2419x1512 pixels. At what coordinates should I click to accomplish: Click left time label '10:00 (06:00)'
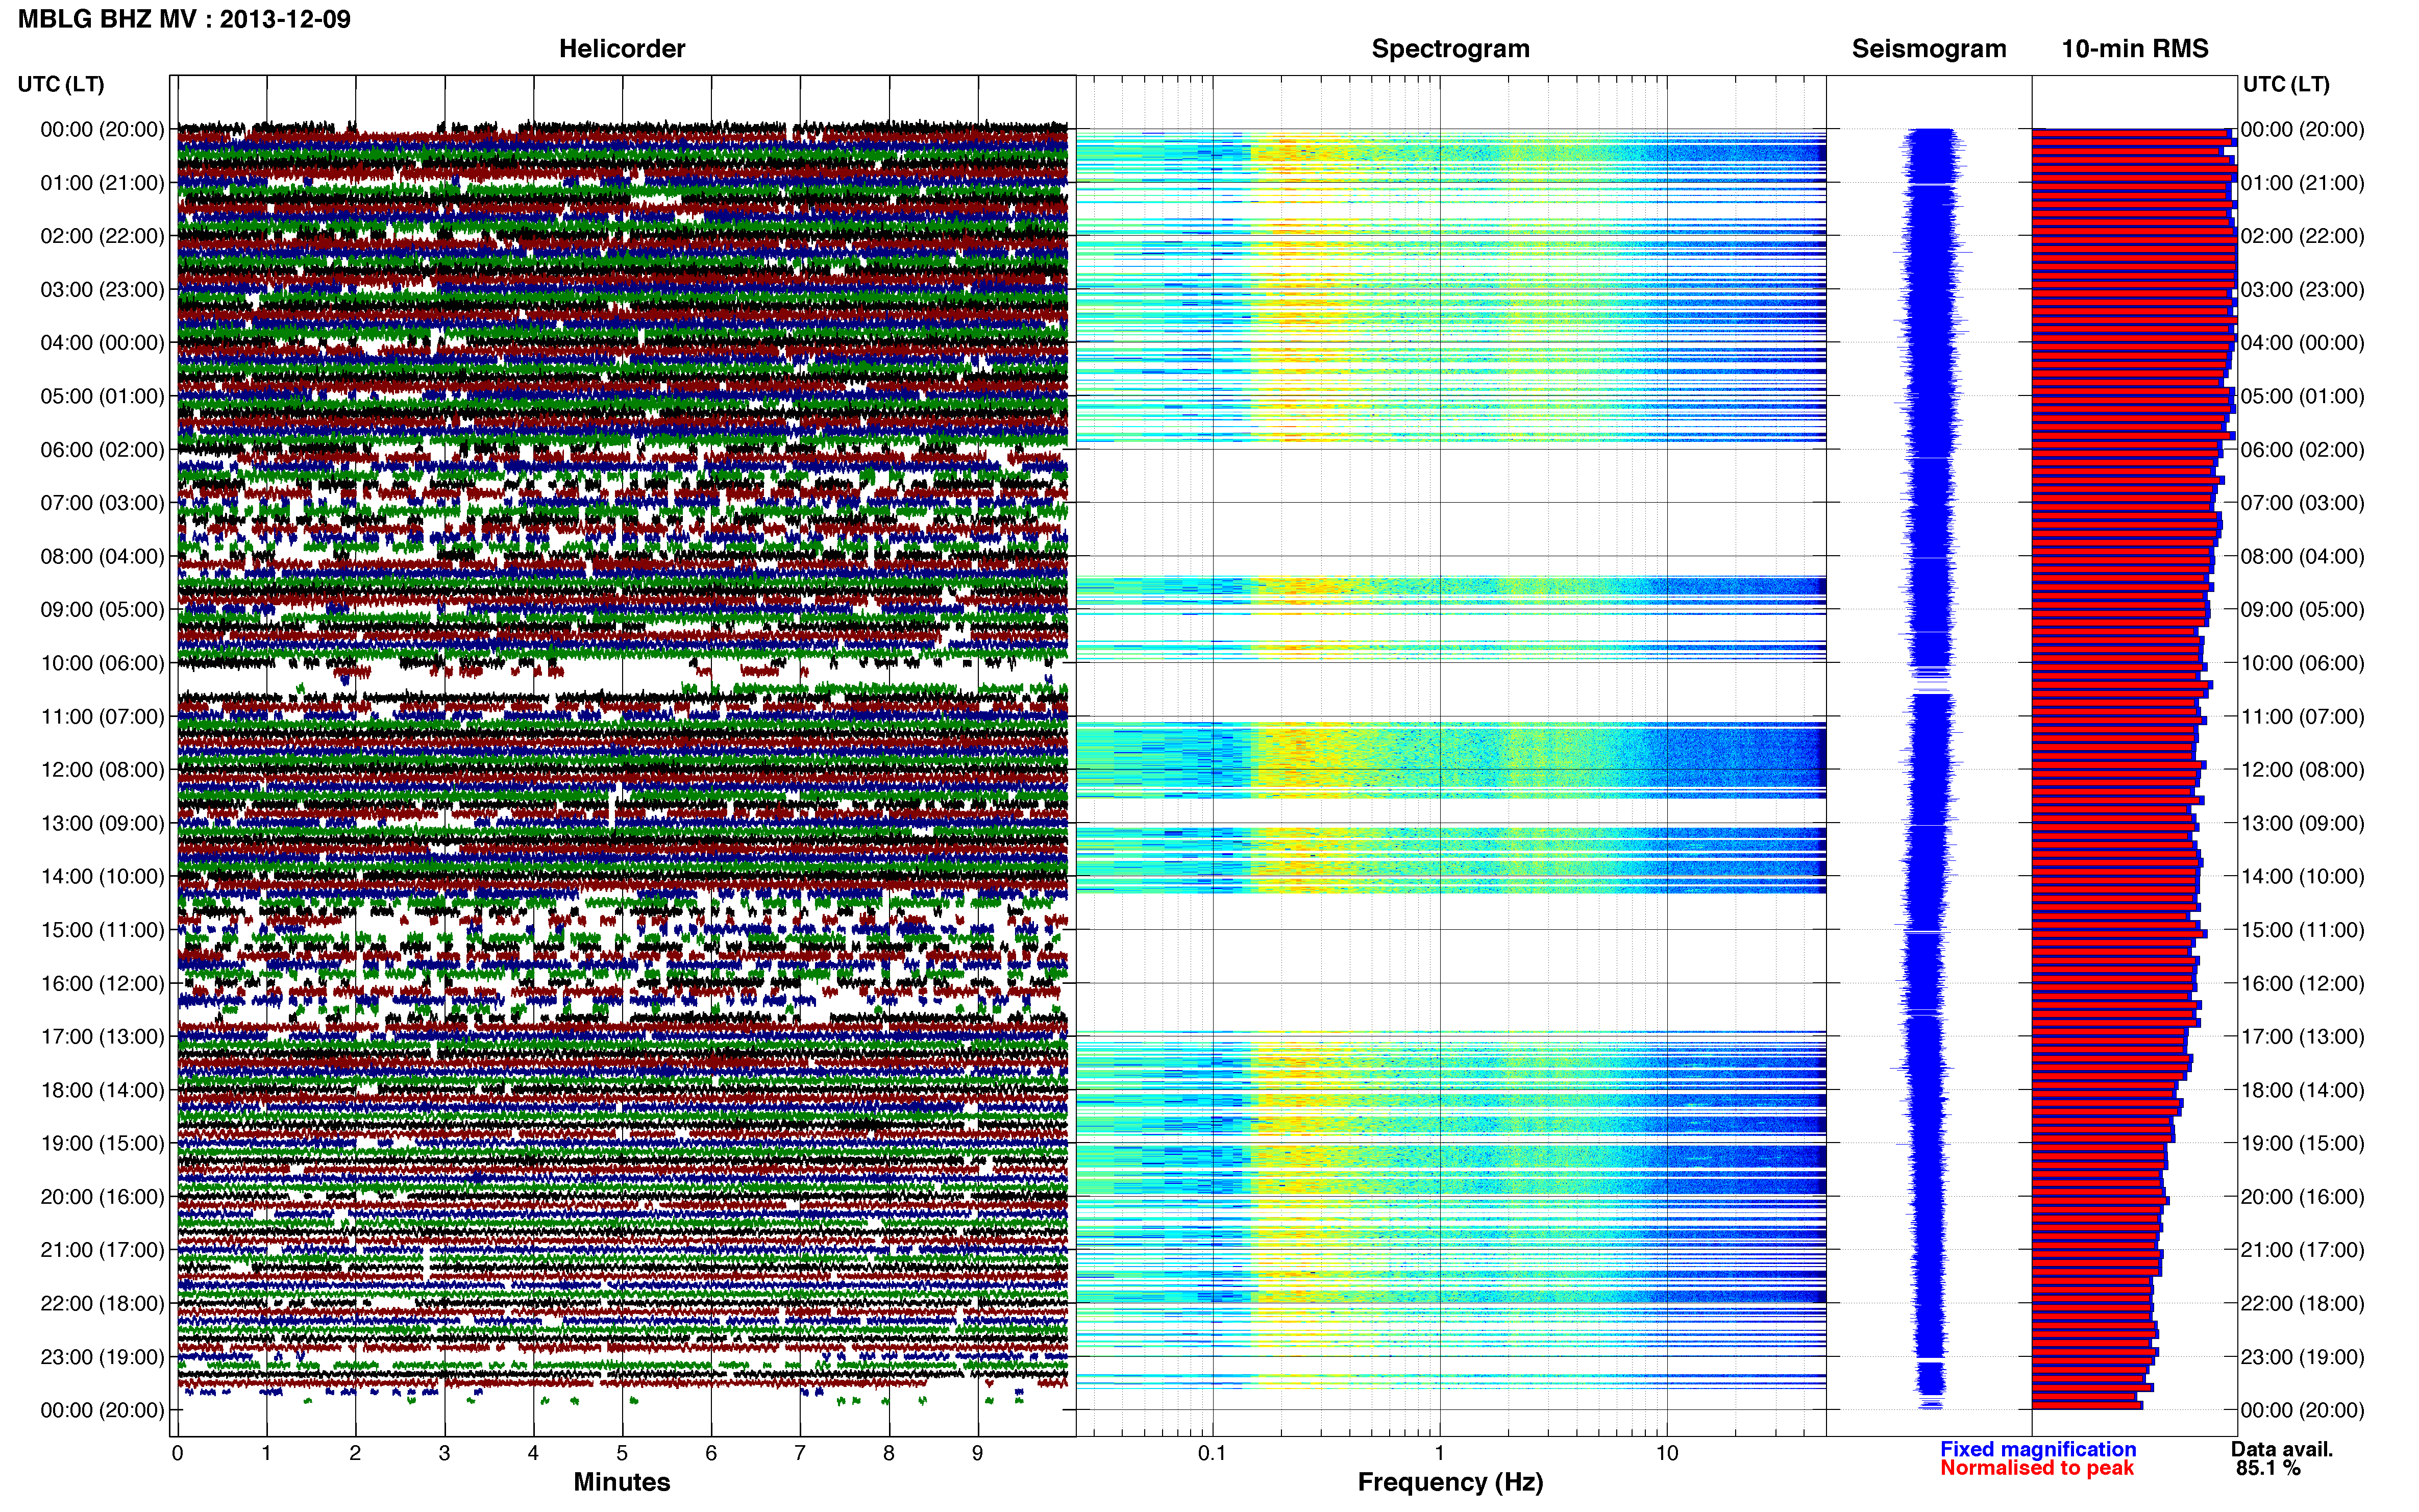102,663
